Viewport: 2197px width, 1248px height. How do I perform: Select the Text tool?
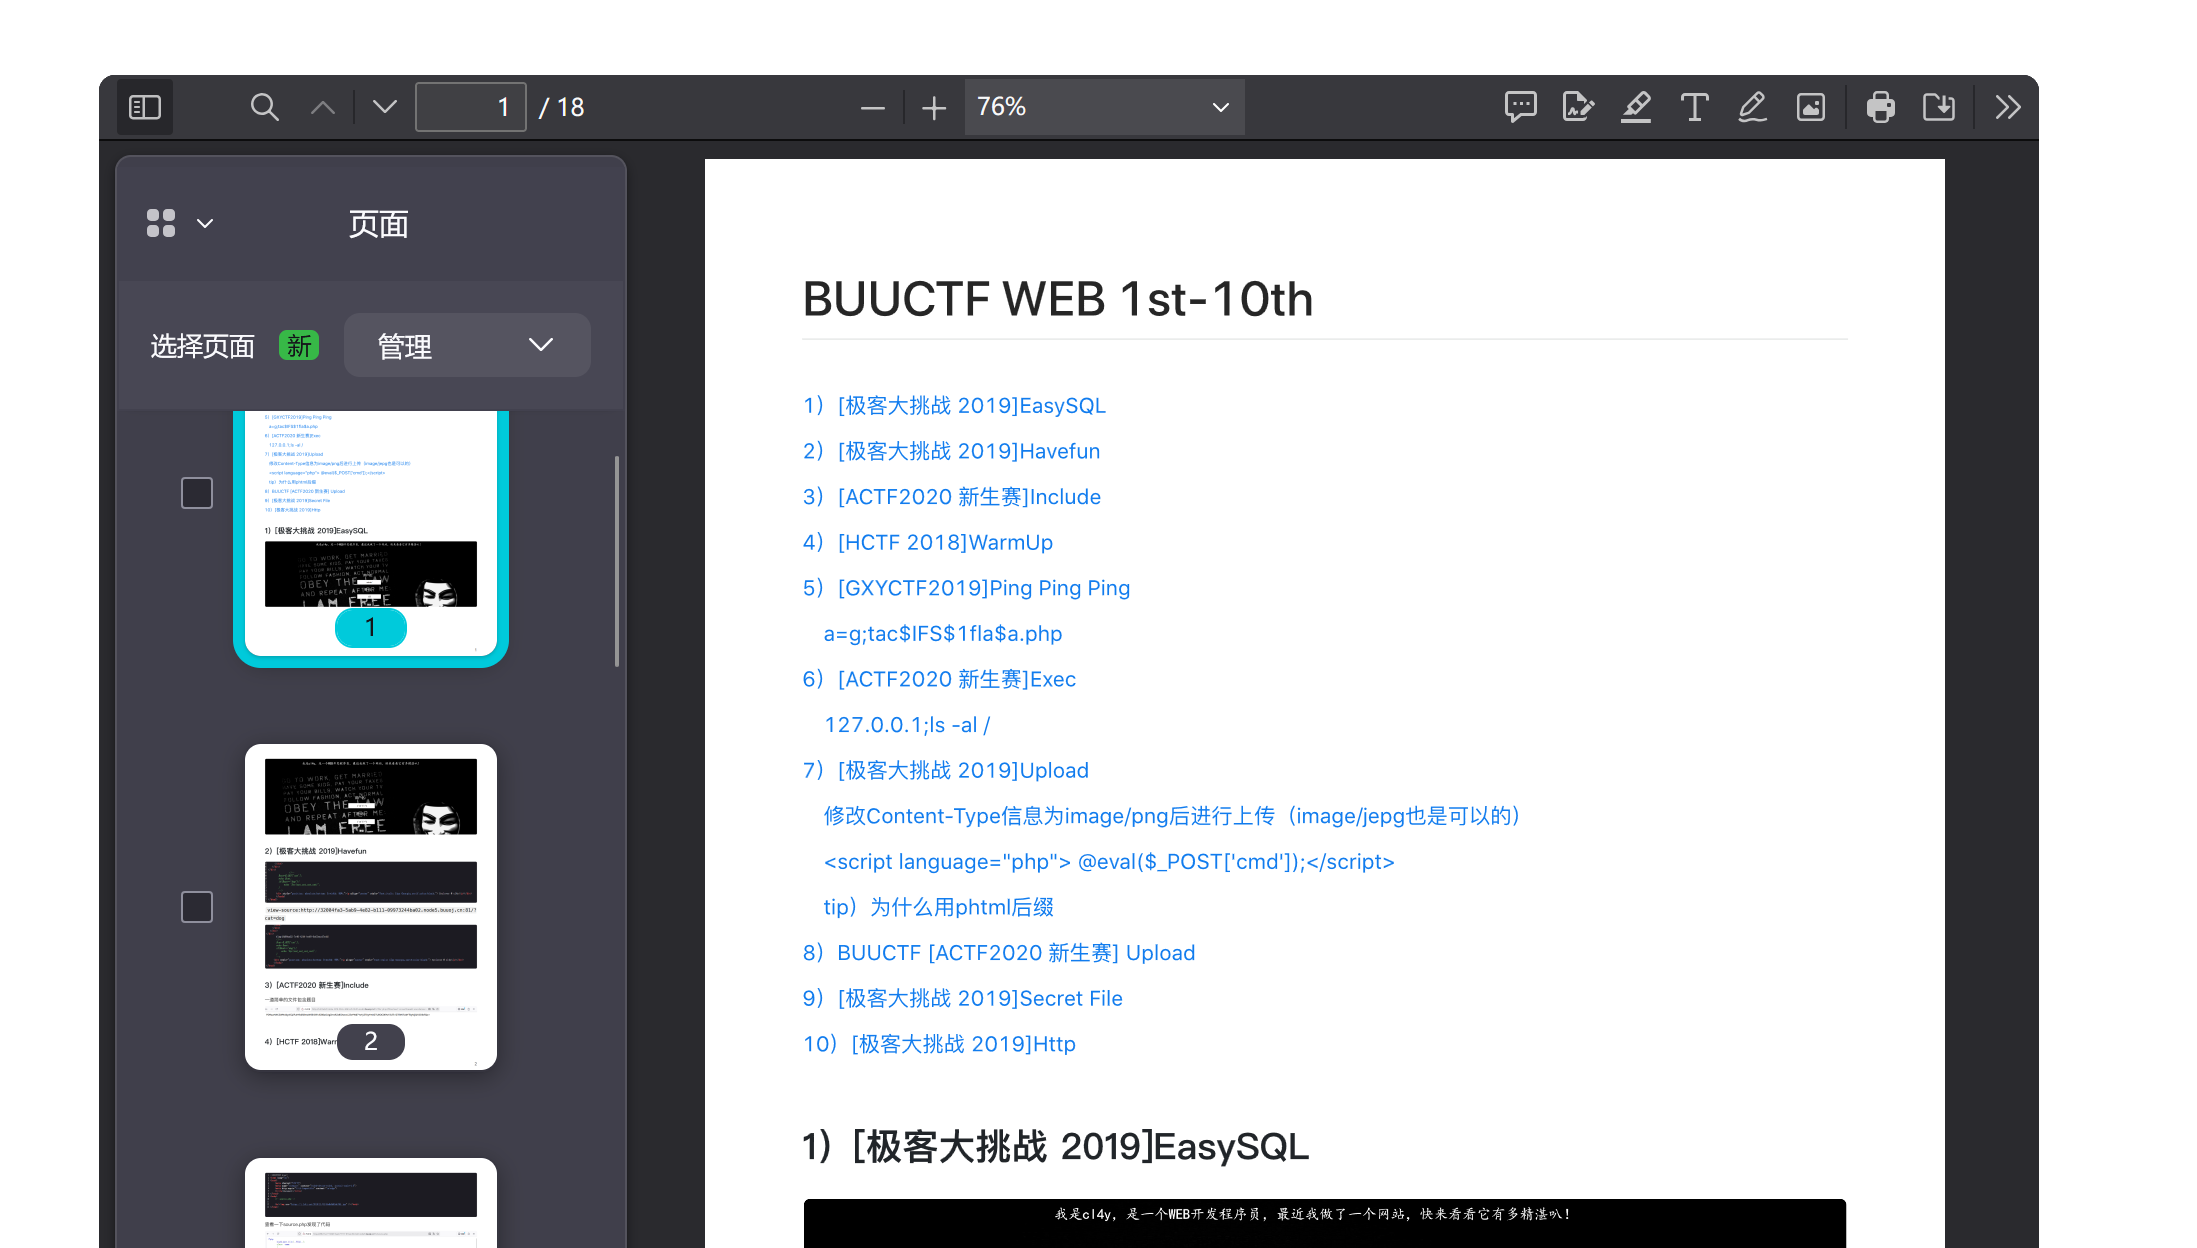(x=1694, y=107)
